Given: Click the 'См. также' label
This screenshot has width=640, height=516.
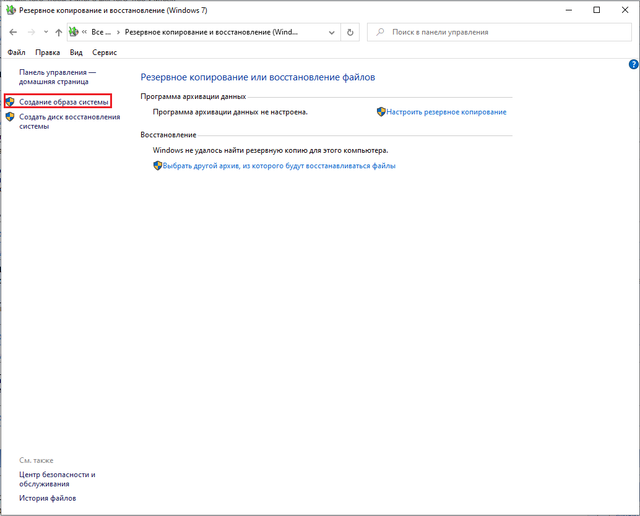Looking at the screenshot, I should pyautogui.click(x=36, y=460).
